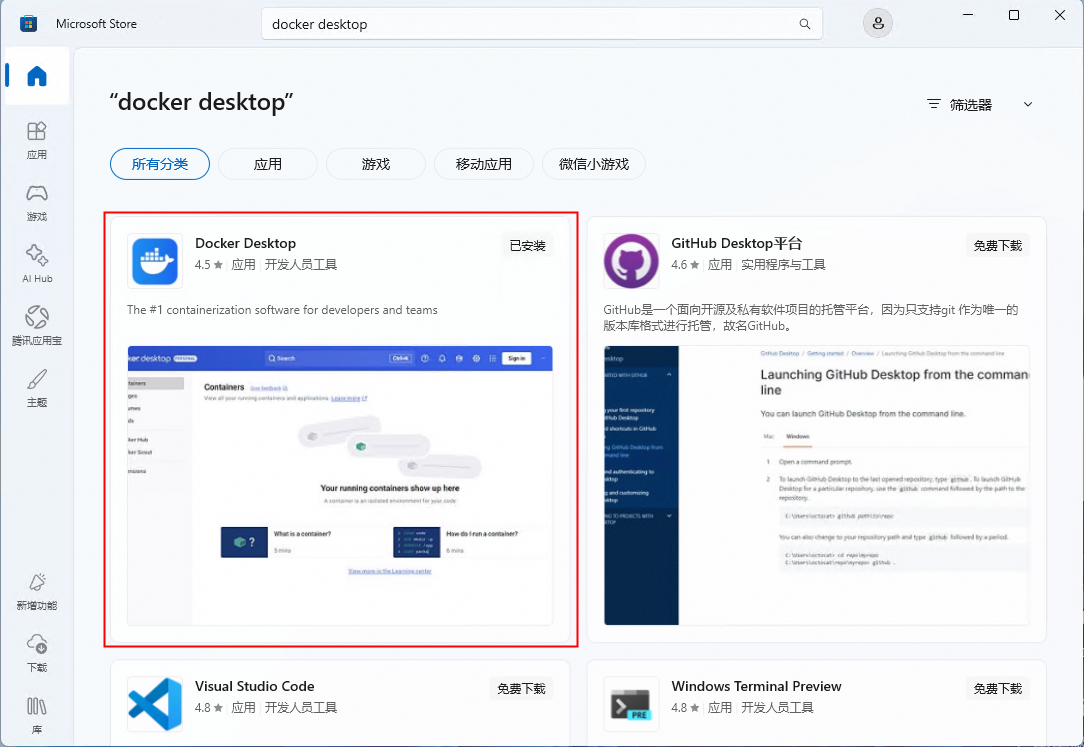Open the user account profile icon

pyautogui.click(x=877, y=23)
